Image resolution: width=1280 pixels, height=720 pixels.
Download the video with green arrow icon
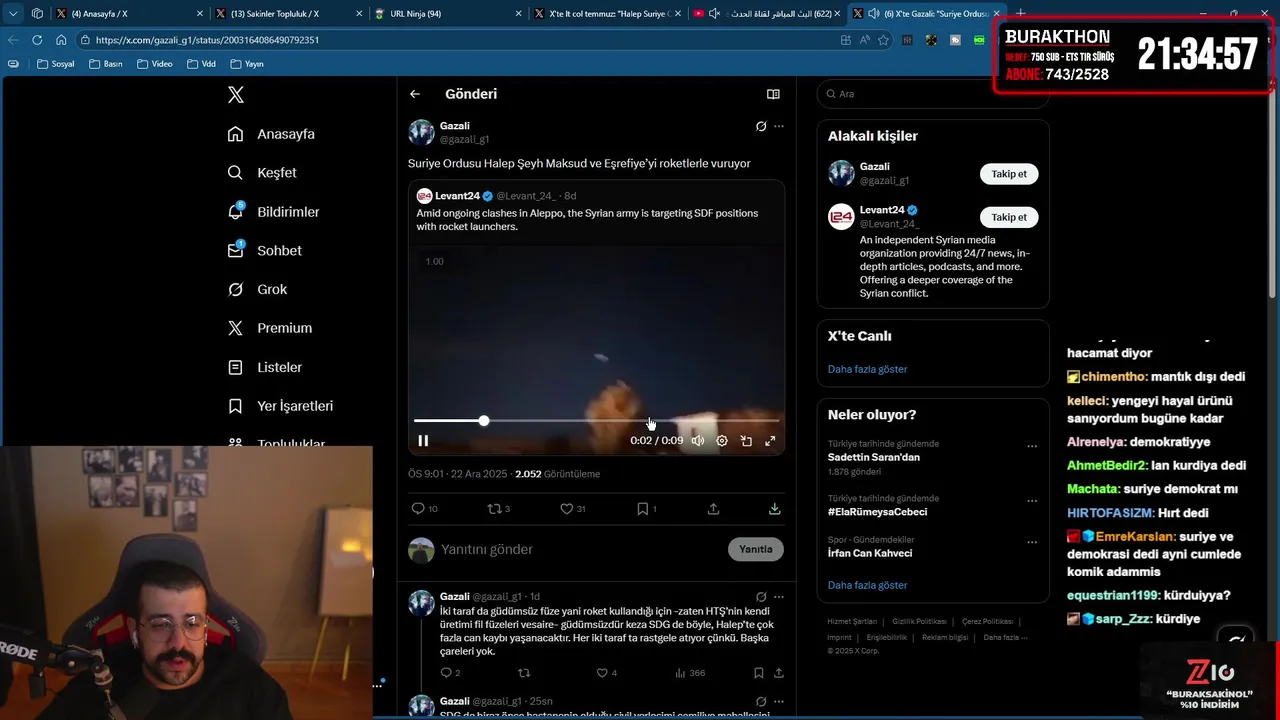tap(774, 509)
